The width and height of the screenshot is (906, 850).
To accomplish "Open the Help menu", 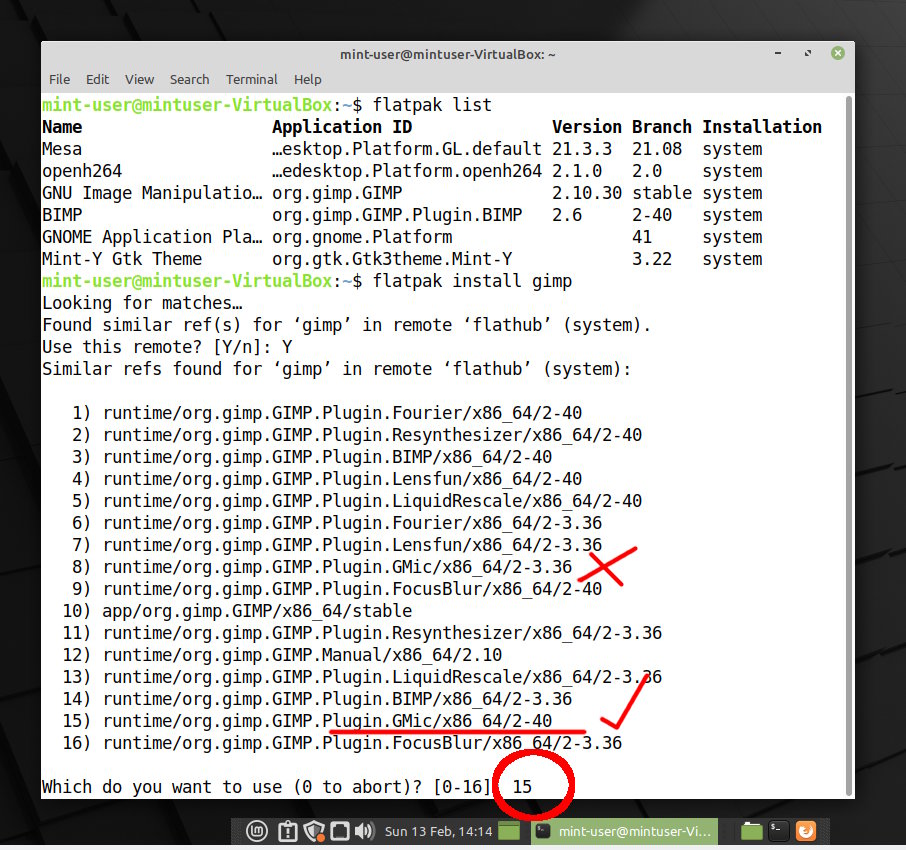I will coord(307,79).
